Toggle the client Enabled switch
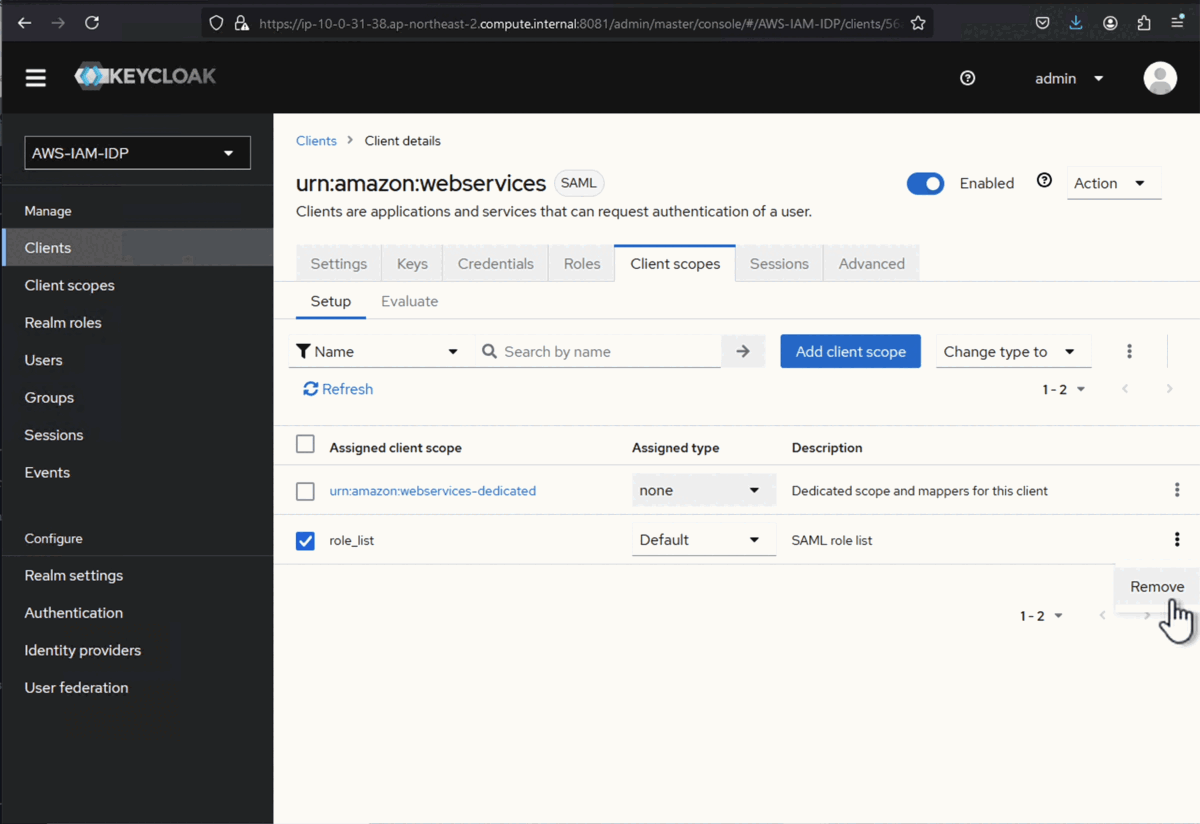This screenshot has width=1200, height=824. click(925, 183)
